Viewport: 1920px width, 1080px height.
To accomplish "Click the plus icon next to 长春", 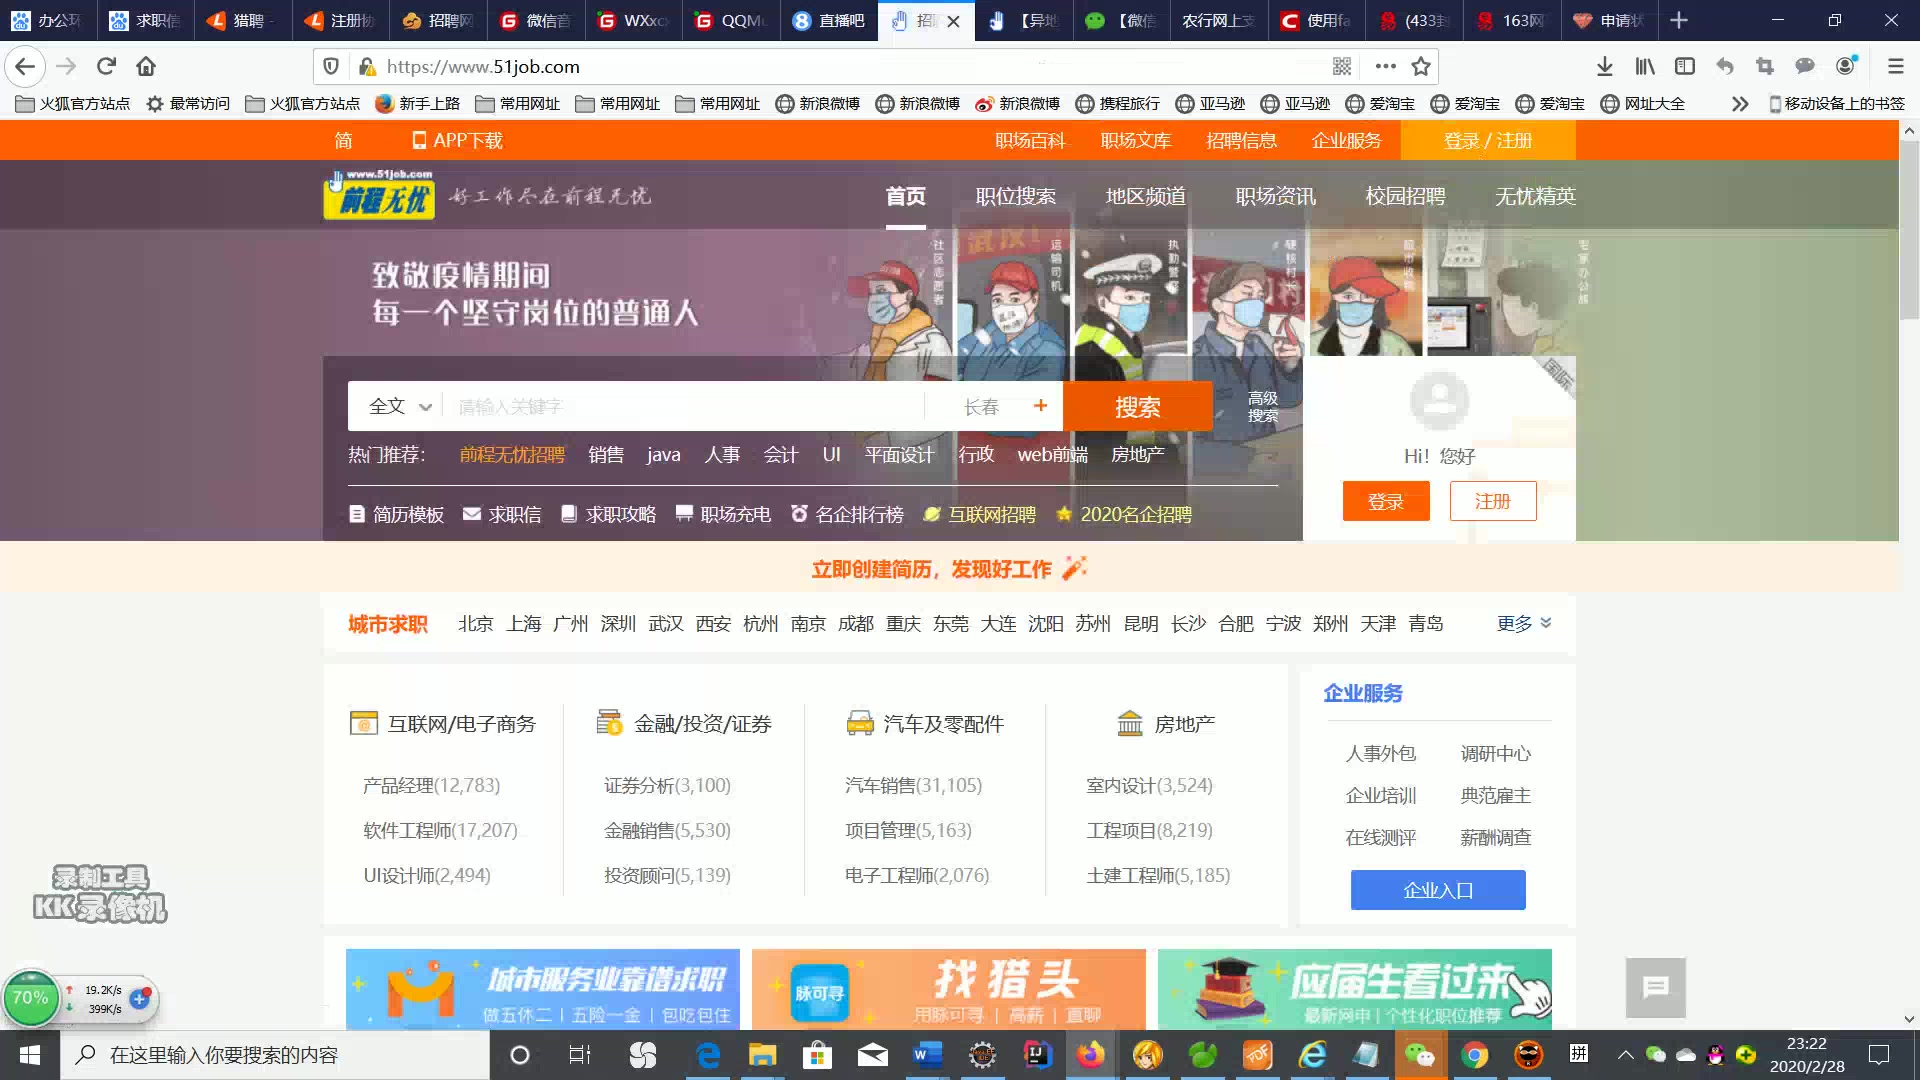I will 1040,405.
